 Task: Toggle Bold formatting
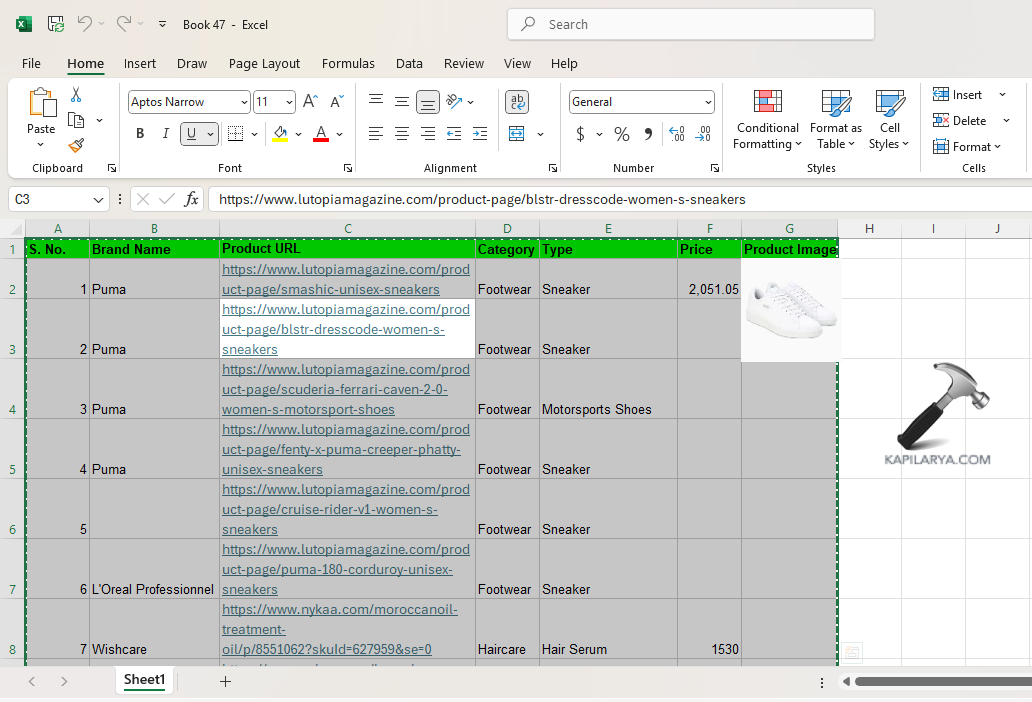click(140, 134)
